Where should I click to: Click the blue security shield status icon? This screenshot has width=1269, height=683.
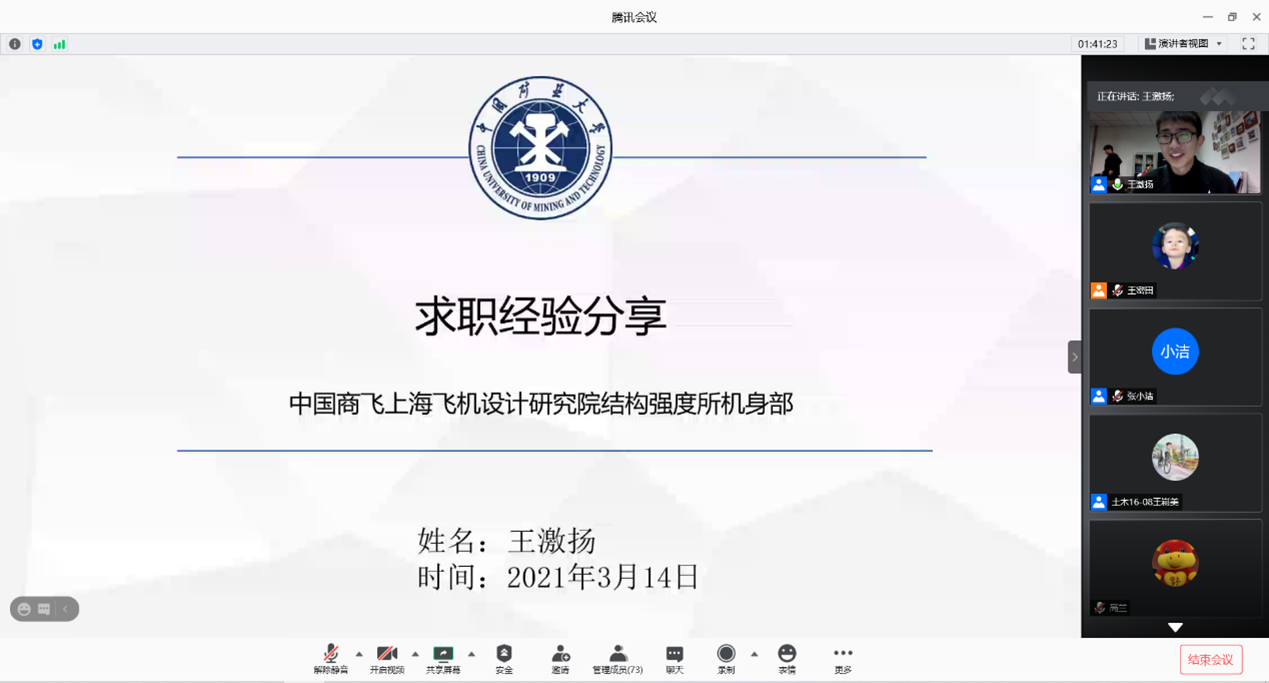coord(37,44)
